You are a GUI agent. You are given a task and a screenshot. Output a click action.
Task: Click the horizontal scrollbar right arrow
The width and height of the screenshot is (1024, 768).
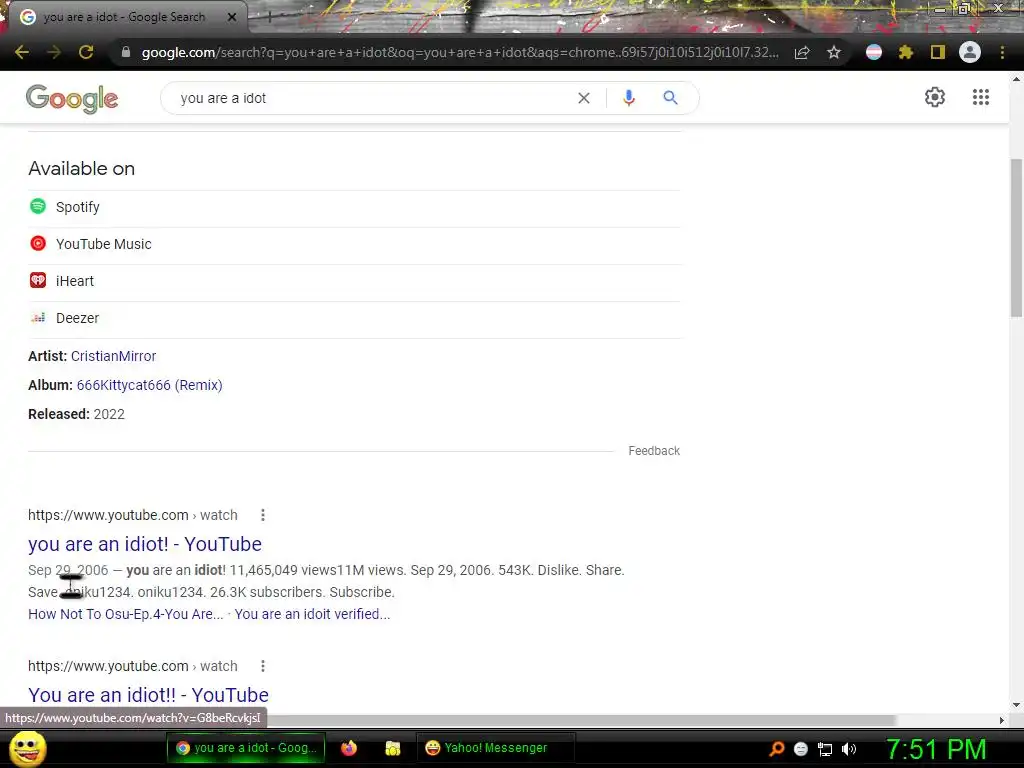pos(1002,720)
